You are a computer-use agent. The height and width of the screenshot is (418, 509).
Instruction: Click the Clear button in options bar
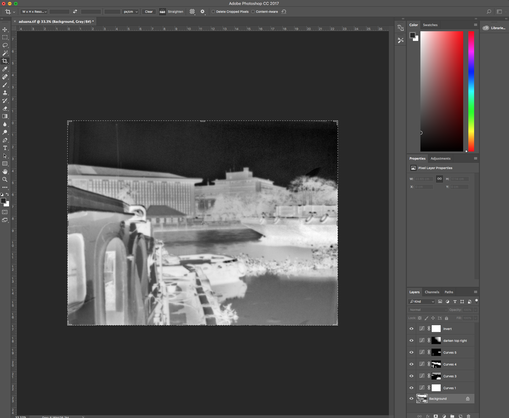(149, 12)
